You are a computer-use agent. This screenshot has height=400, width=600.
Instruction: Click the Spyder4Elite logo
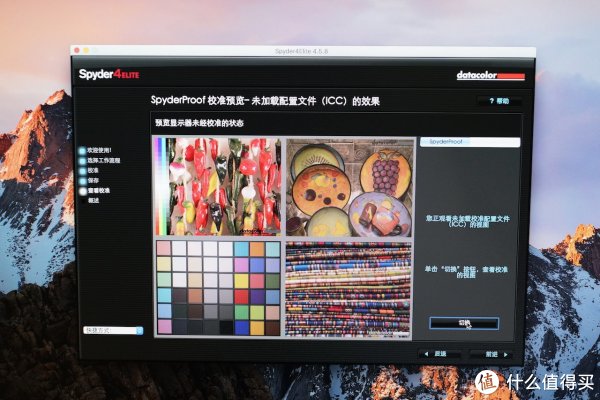click(x=111, y=74)
